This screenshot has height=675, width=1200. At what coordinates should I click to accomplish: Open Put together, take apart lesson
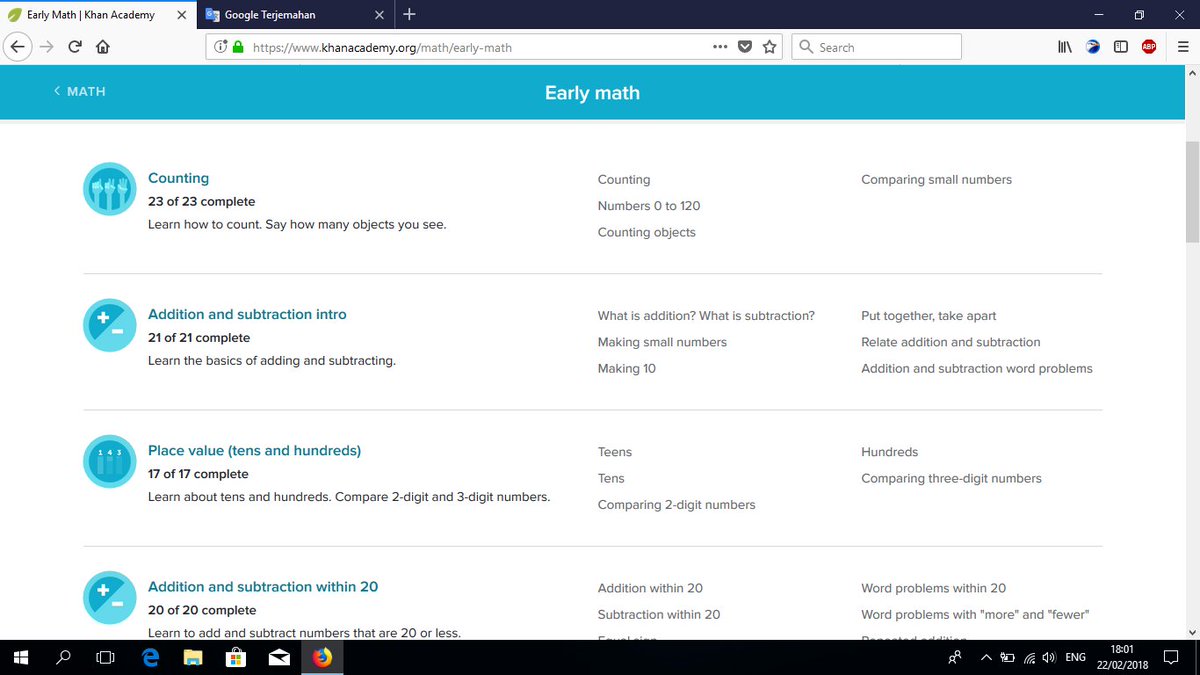(928, 316)
